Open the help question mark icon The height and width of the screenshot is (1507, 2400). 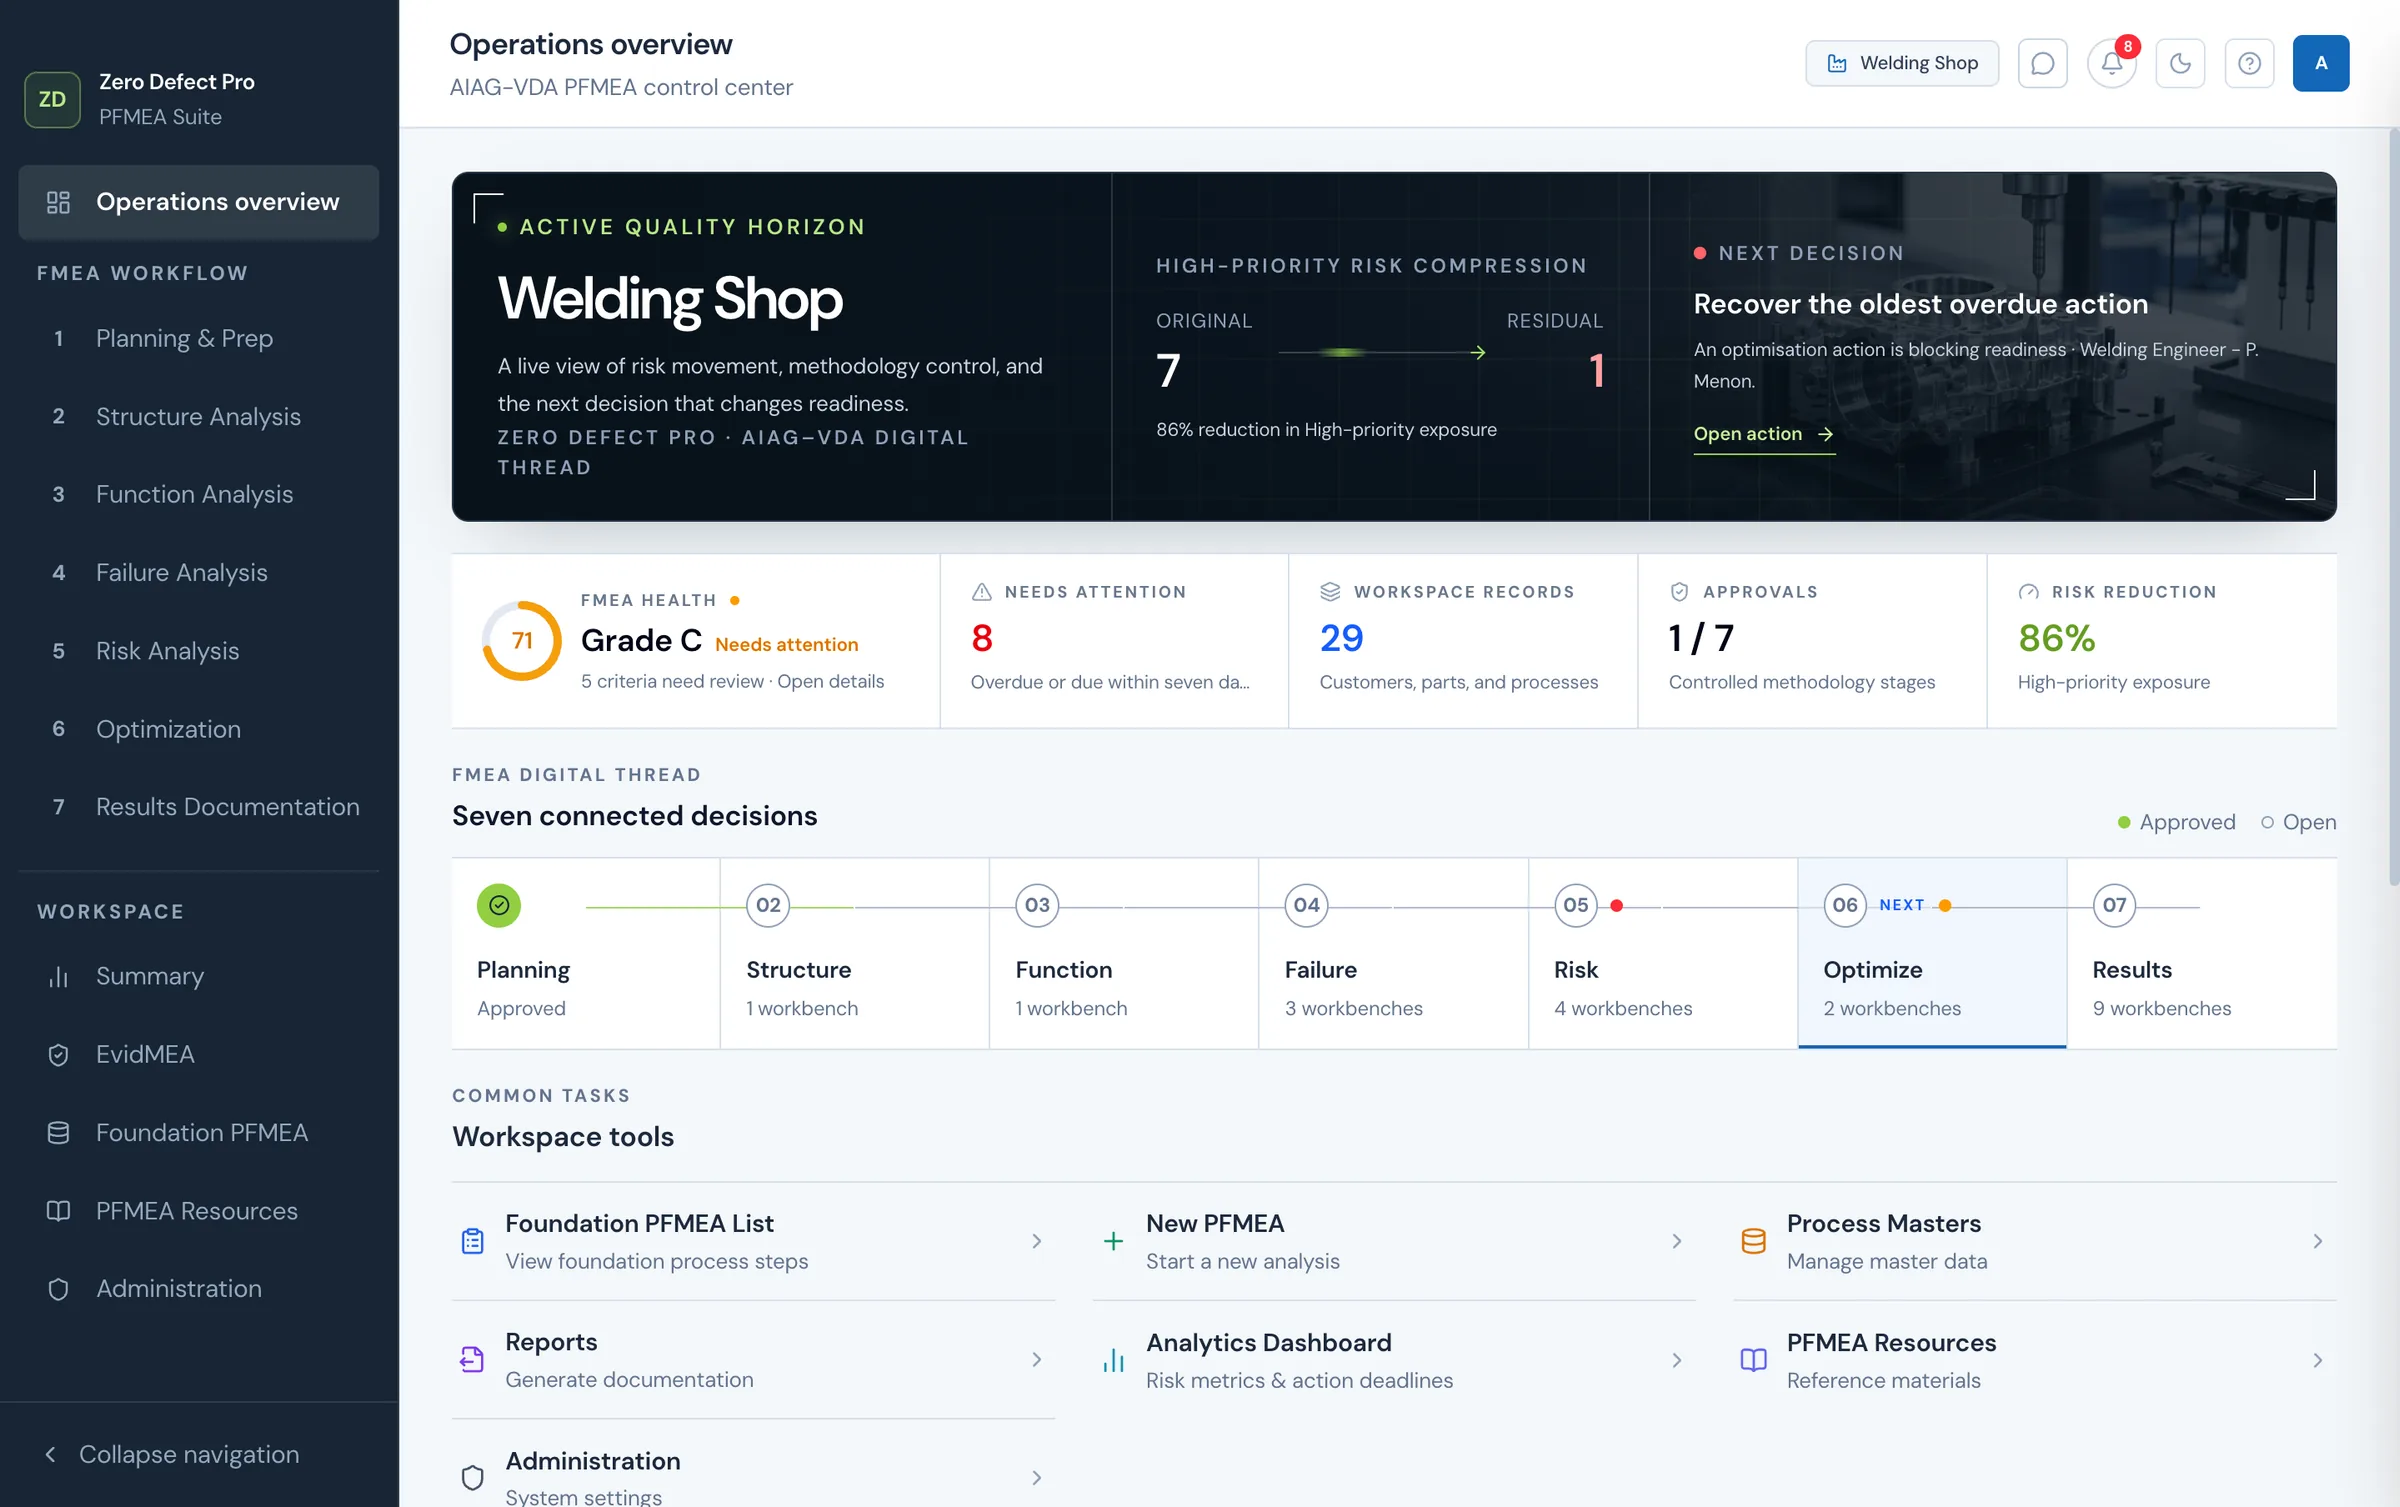point(2250,63)
